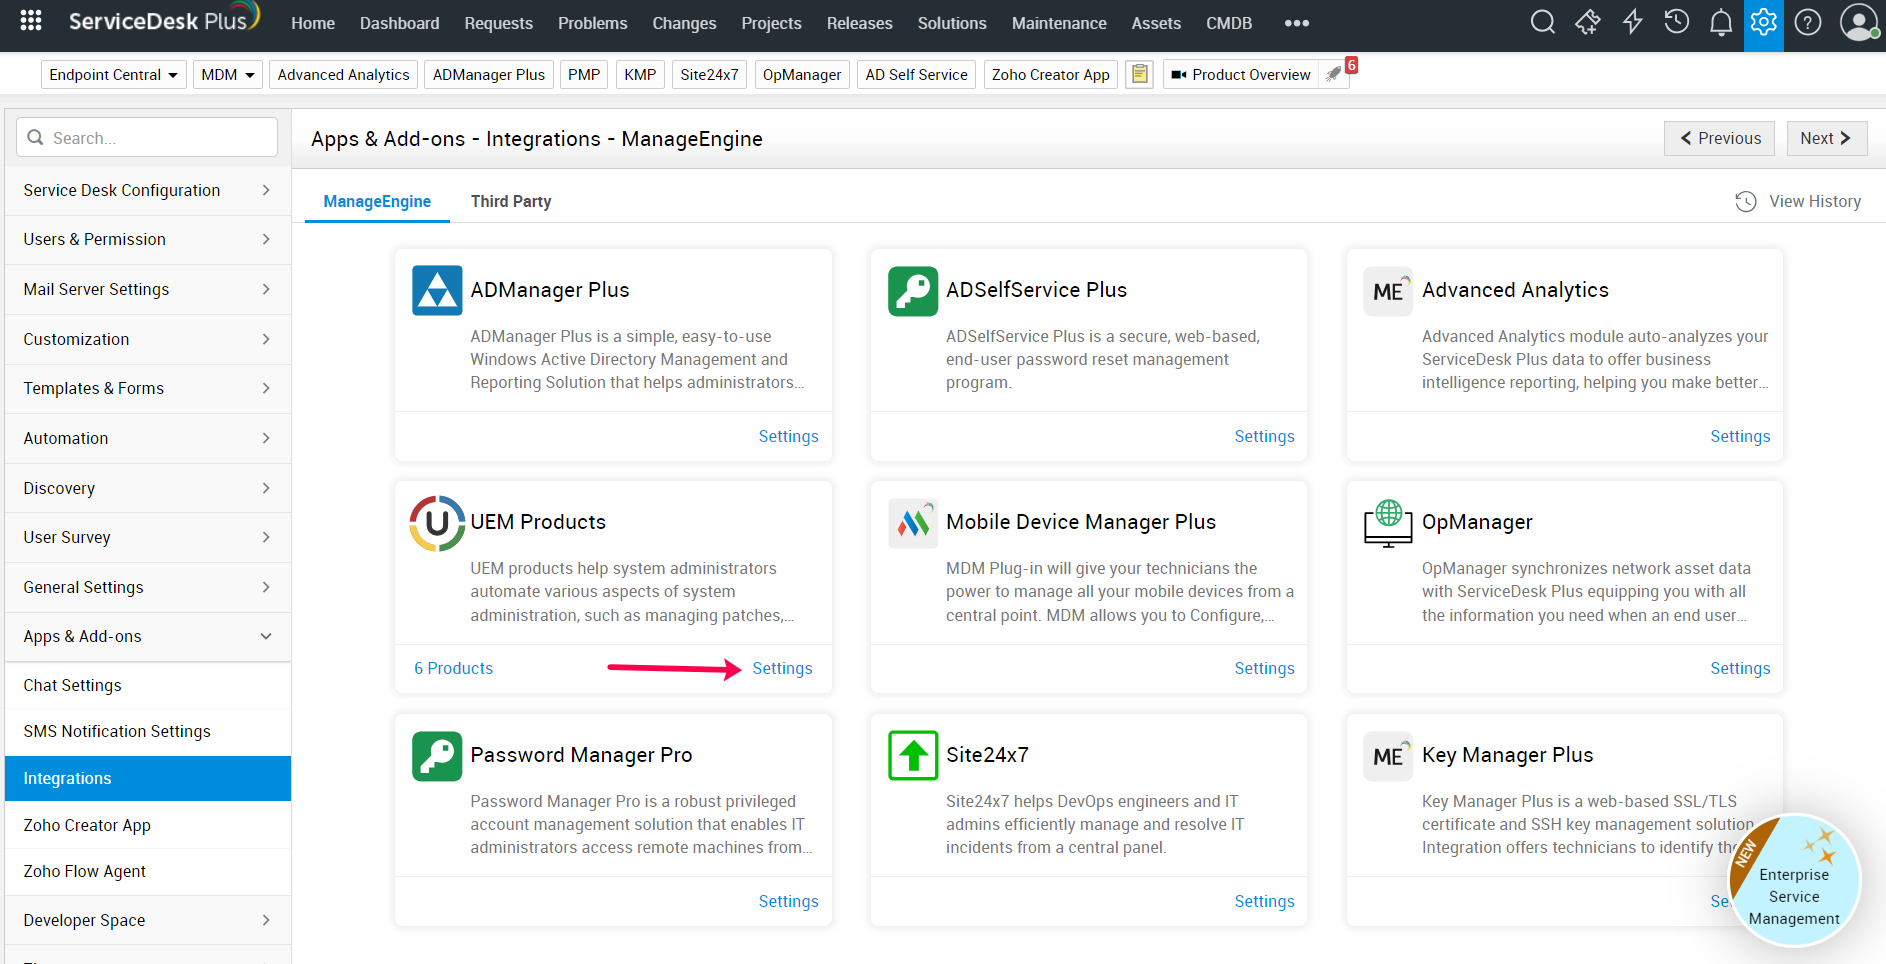Open the app launcher grid icon
This screenshot has height=964, width=1886.
[x=31, y=21]
